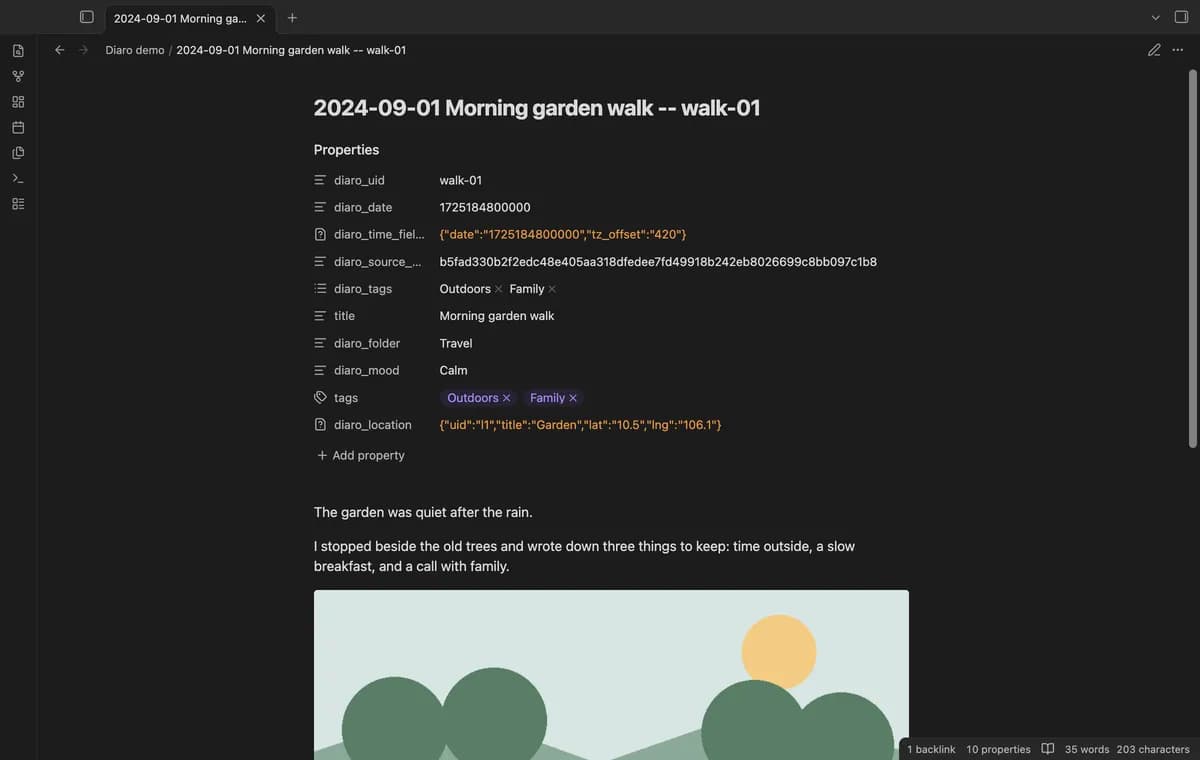Click the insert template ribbon icon

coord(18,153)
